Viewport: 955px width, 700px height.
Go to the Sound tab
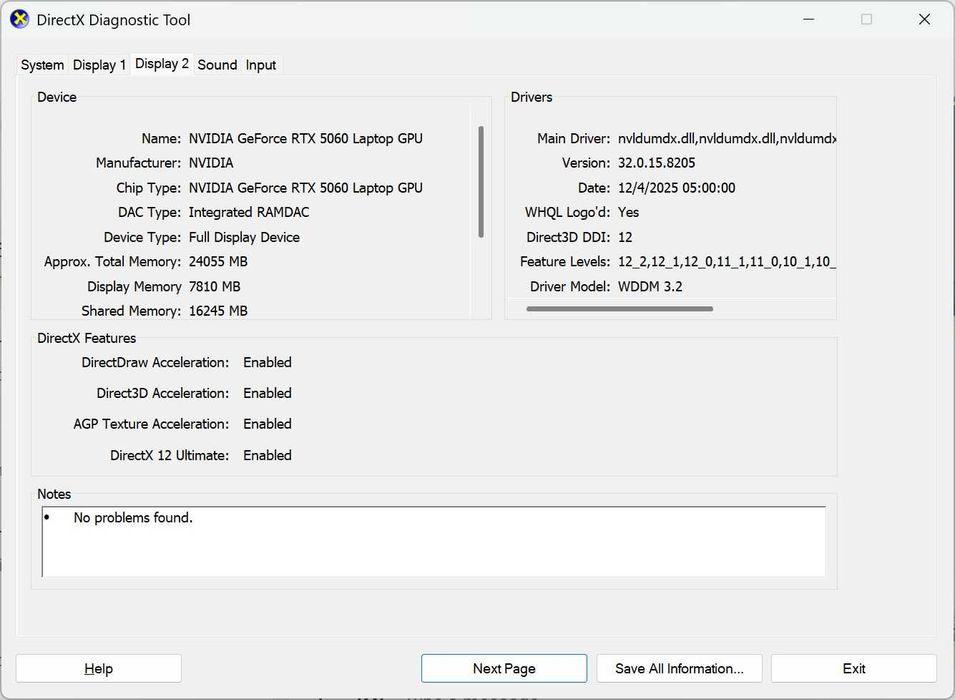coord(217,65)
